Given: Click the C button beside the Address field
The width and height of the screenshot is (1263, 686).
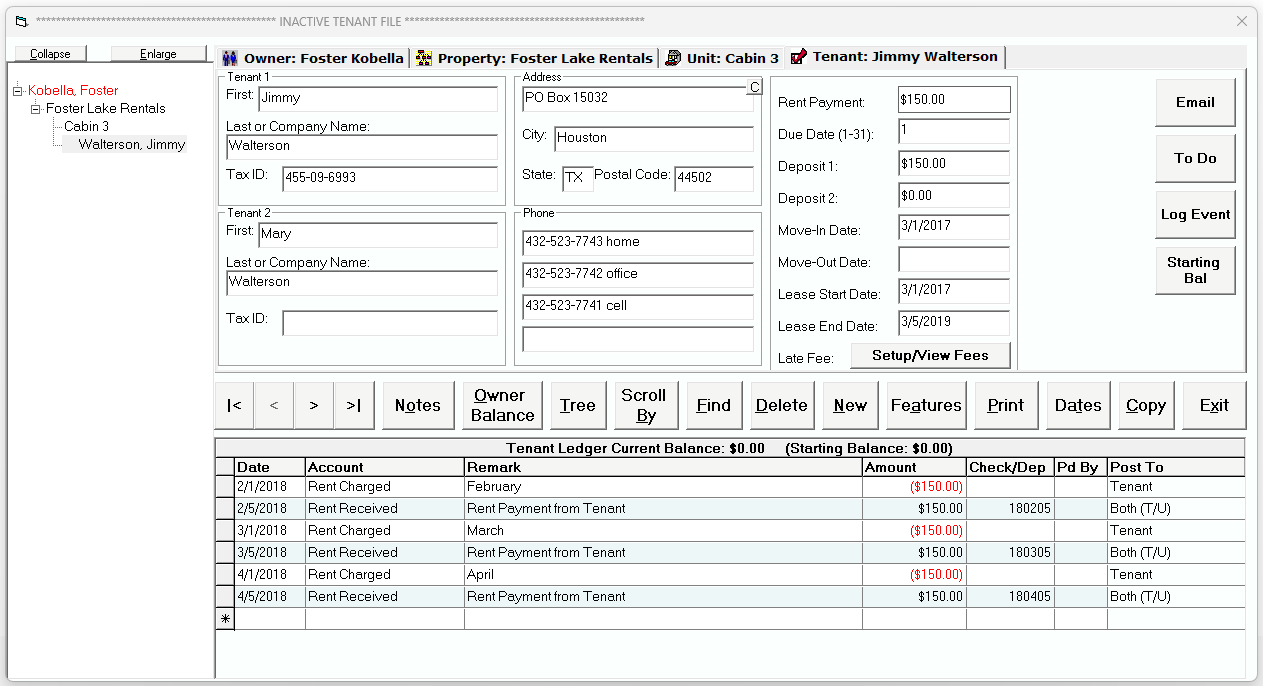Looking at the screenshot, I should [x=756, y=88].
